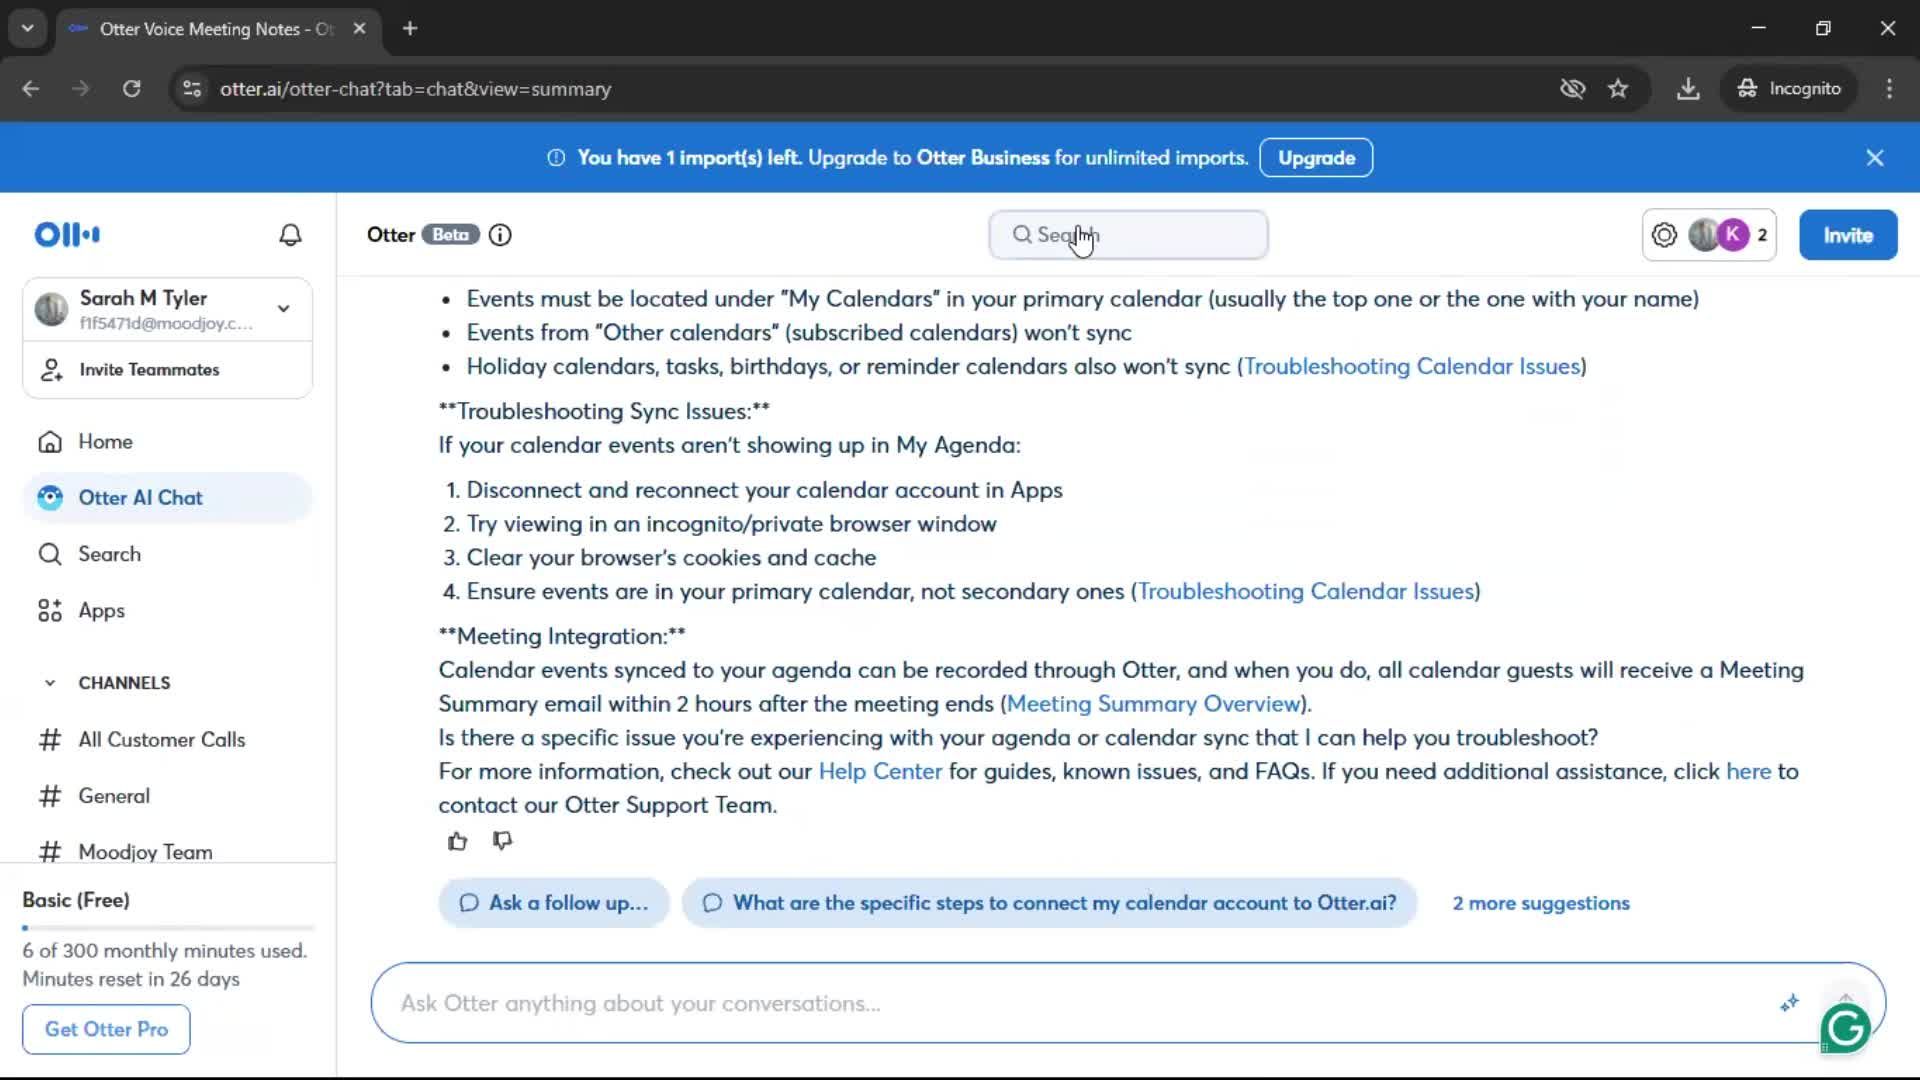
Task: Give thumbs up to the response
Action: 458,841
